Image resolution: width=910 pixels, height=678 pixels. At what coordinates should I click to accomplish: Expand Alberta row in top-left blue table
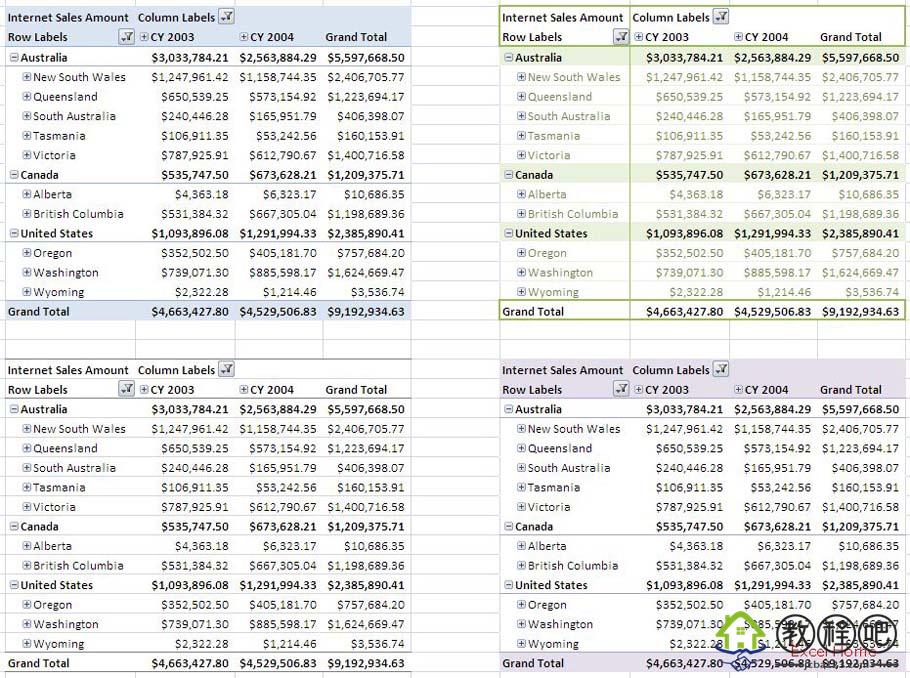coord(27,194)
